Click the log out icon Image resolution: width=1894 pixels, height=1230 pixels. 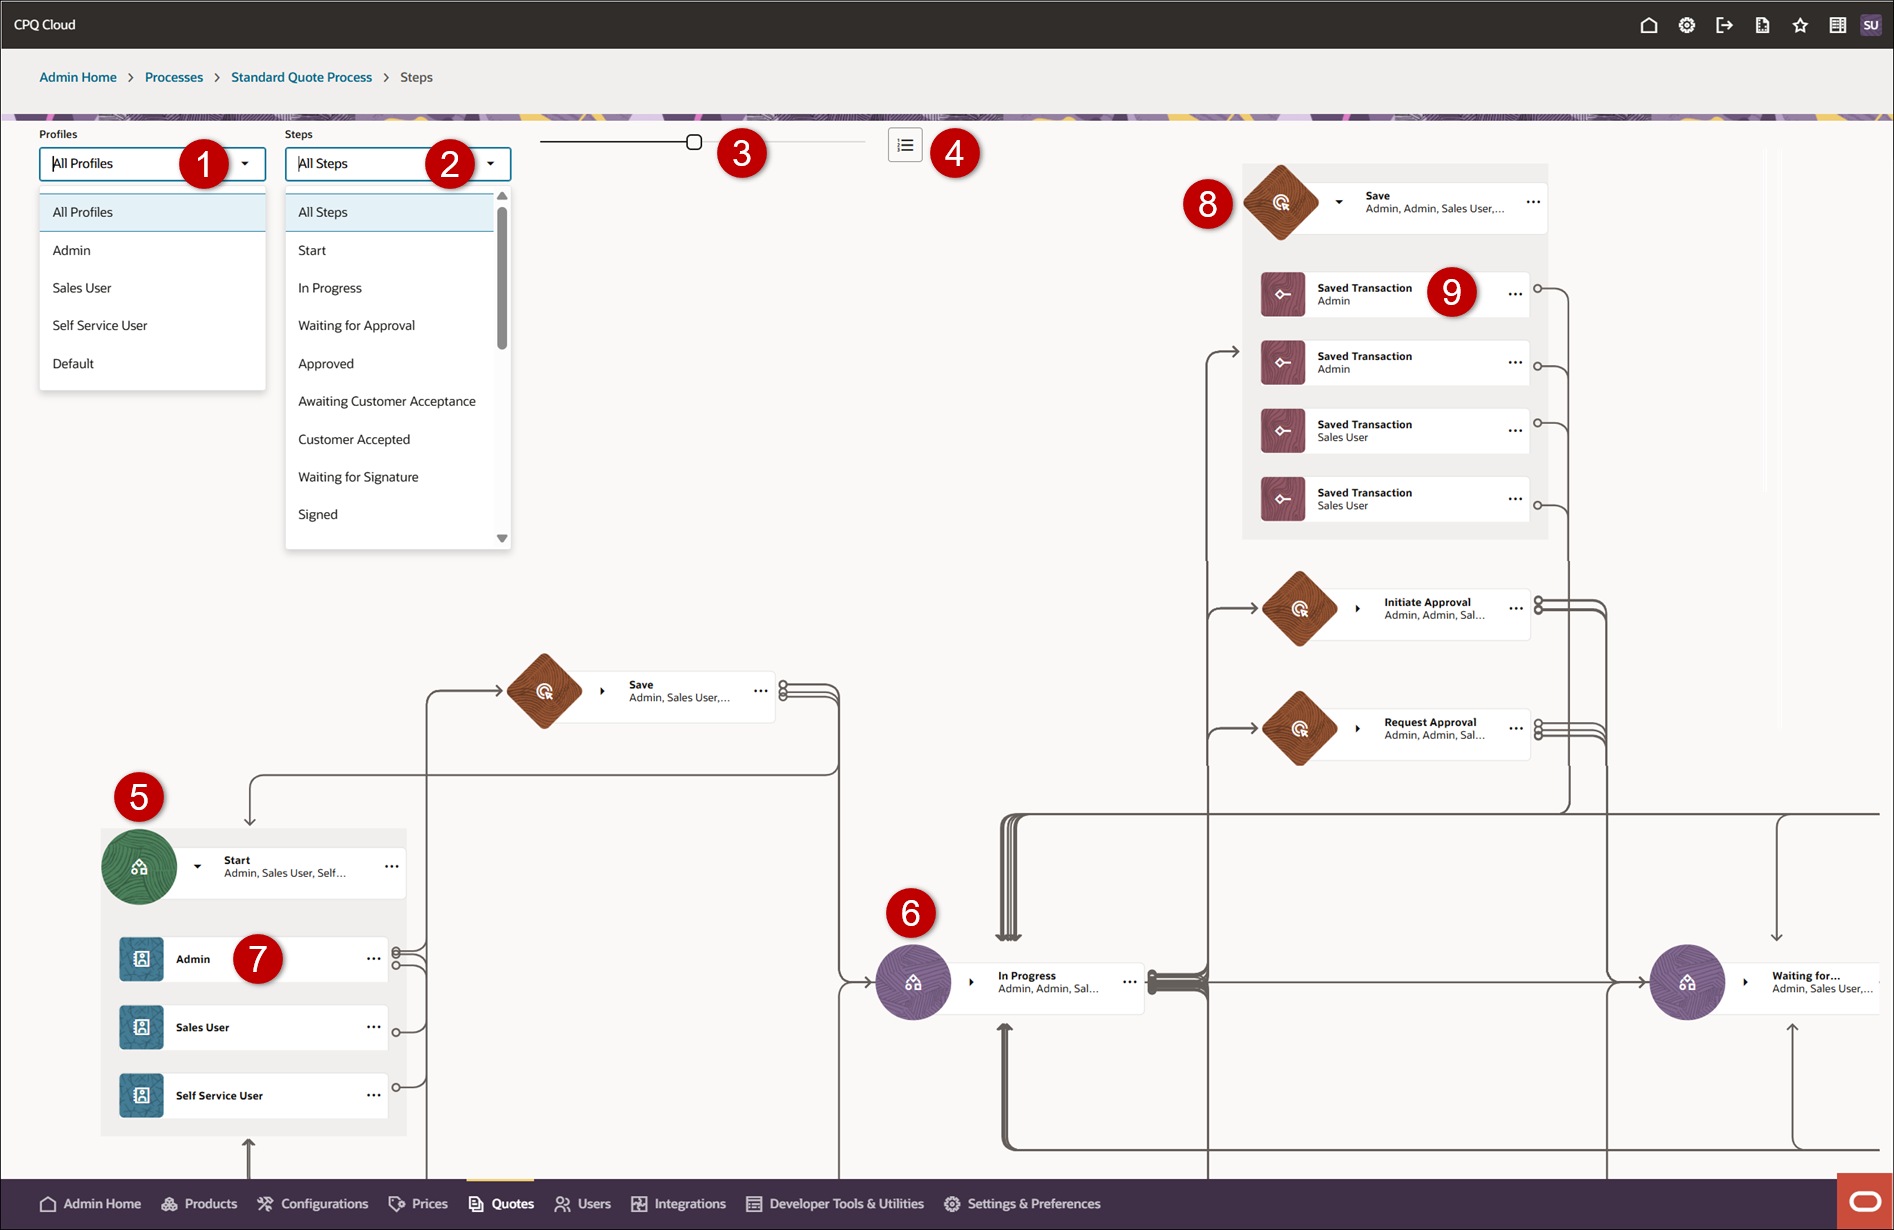1724,24
